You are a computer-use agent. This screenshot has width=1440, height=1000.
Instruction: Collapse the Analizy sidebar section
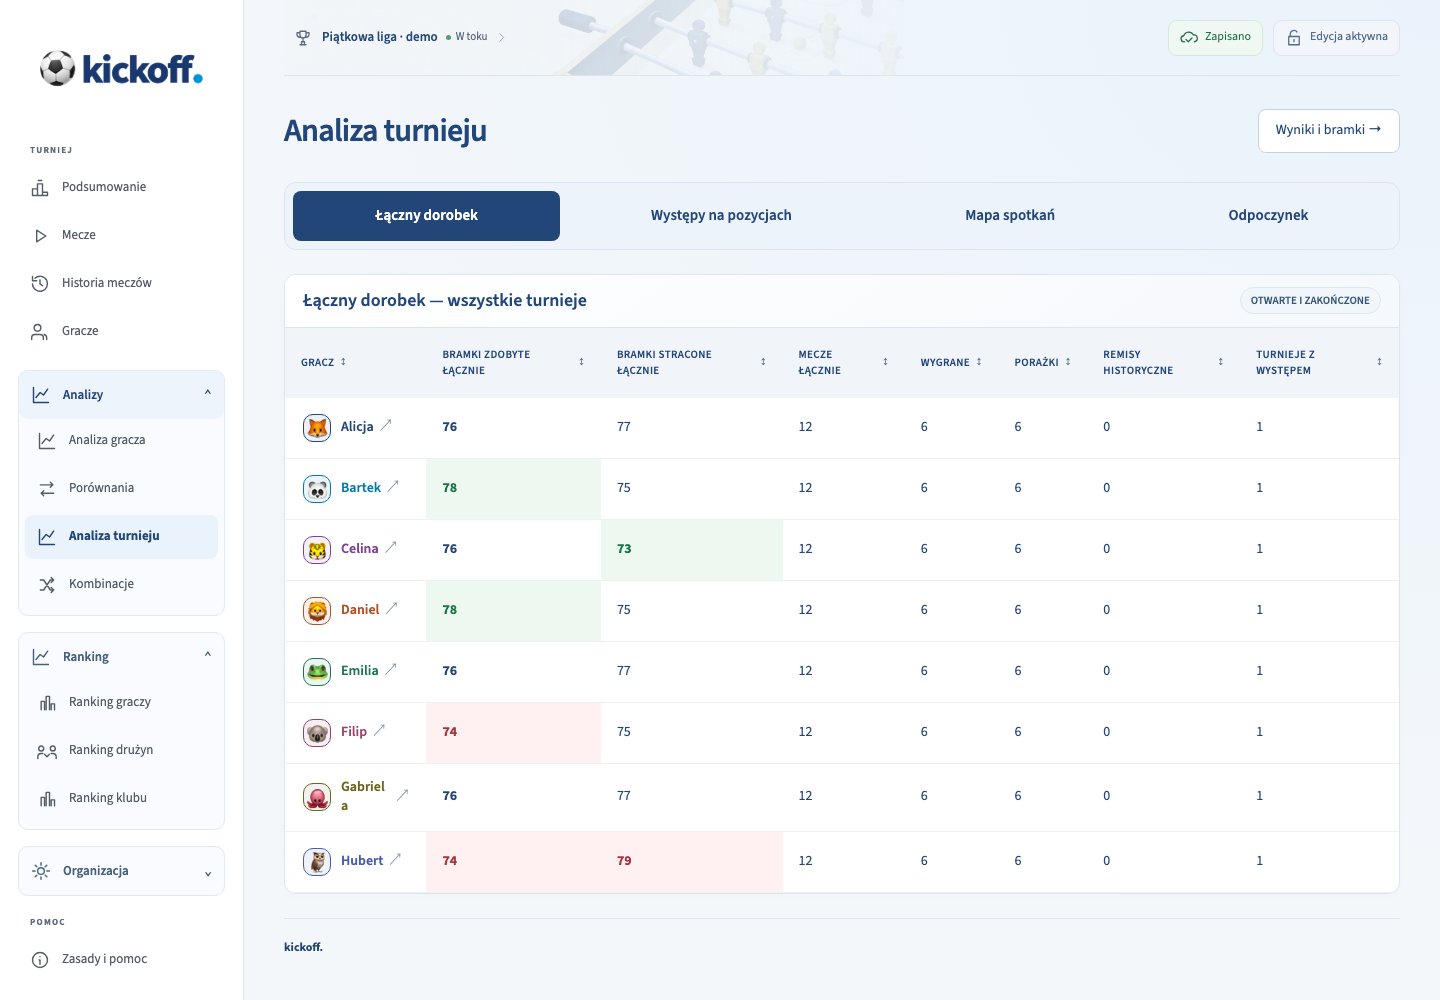pyautogui.click(x=121, y=395)
